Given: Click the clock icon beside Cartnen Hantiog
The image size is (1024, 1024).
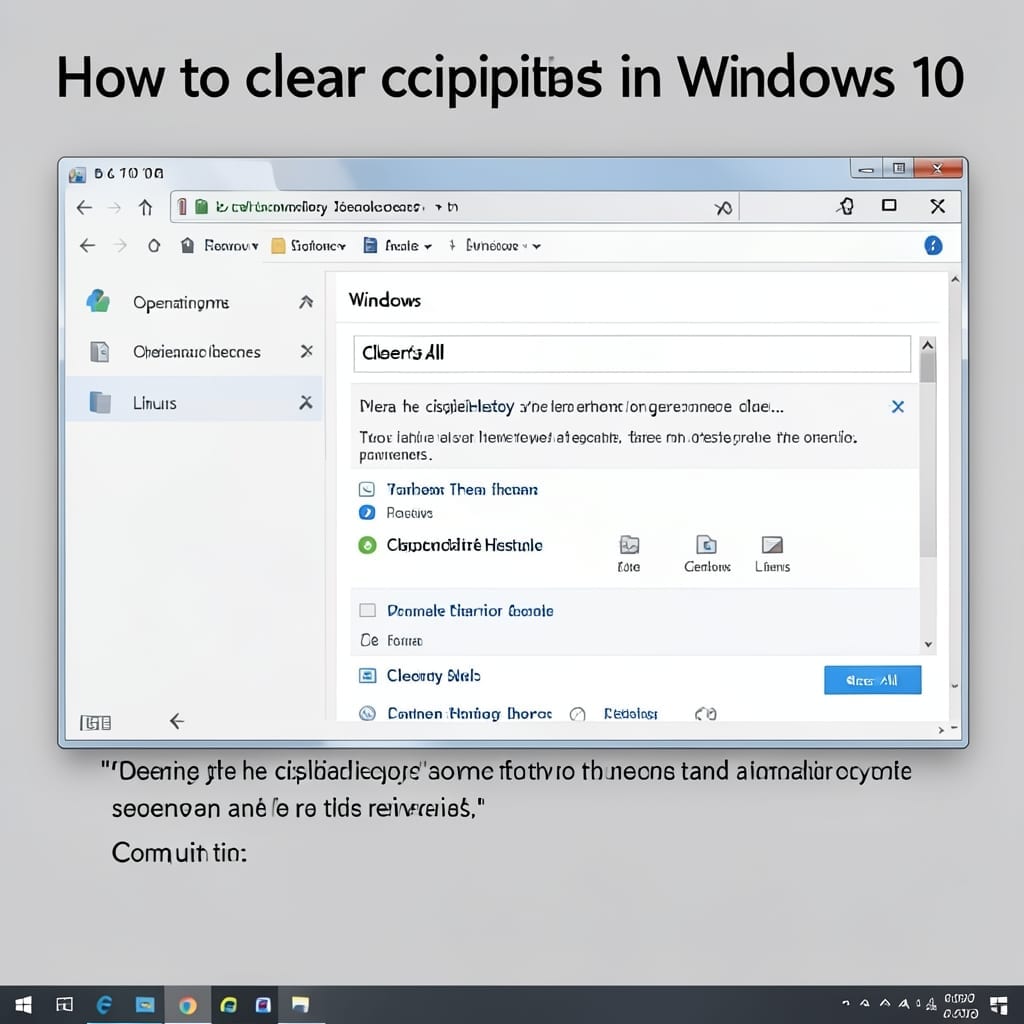Looking at the screenshot, I should point(368,713).
